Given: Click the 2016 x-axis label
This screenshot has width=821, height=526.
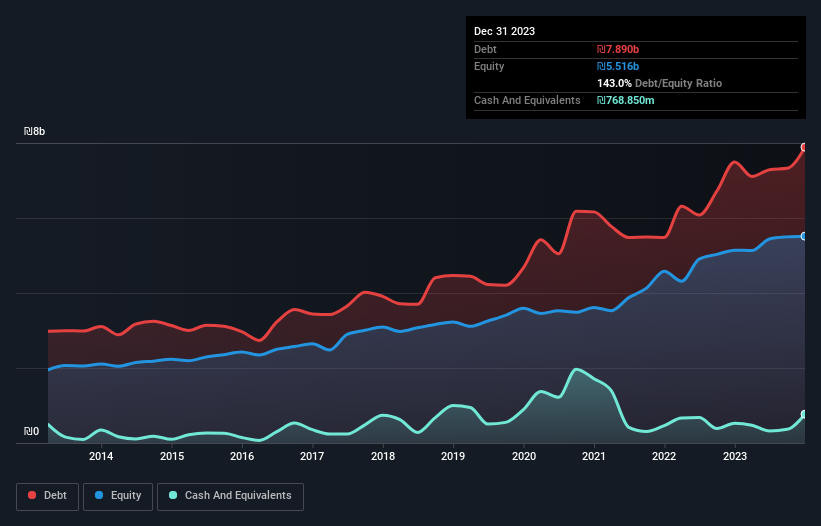Looking at the screenshot, I should 242,457.
